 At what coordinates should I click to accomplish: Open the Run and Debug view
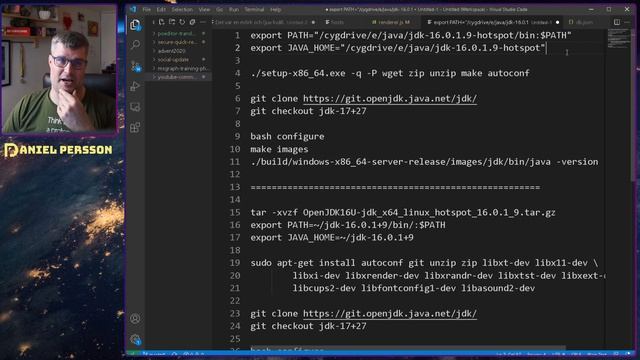click(135, 87)
